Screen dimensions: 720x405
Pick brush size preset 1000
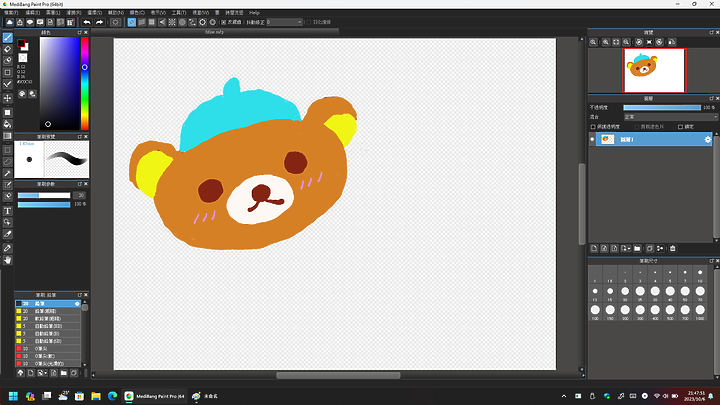(x=700, y=312)
